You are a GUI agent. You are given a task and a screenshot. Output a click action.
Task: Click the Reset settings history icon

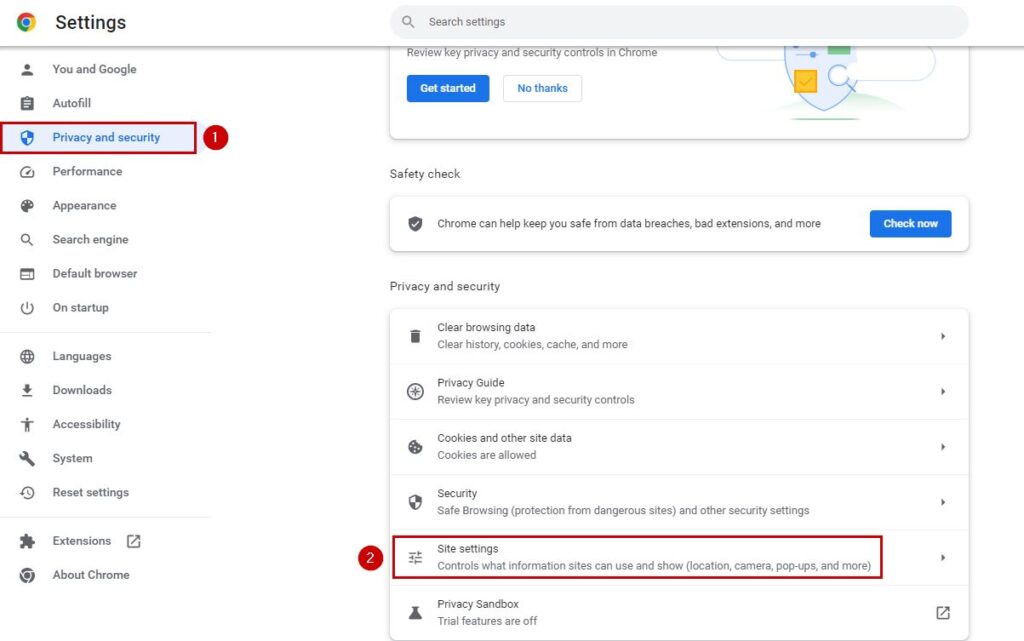(x=27, y=492)
